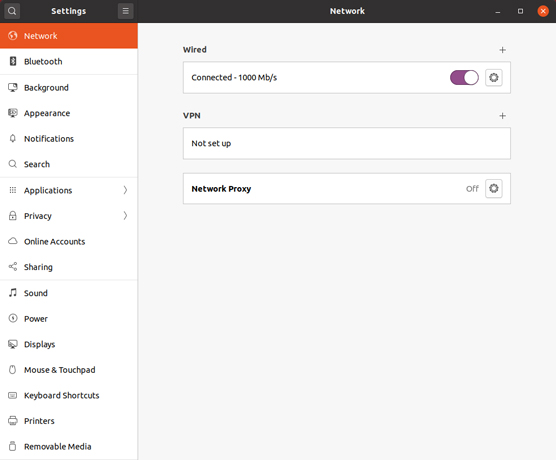
Task: Select Search settings entry
Action: tap(69, 164)
